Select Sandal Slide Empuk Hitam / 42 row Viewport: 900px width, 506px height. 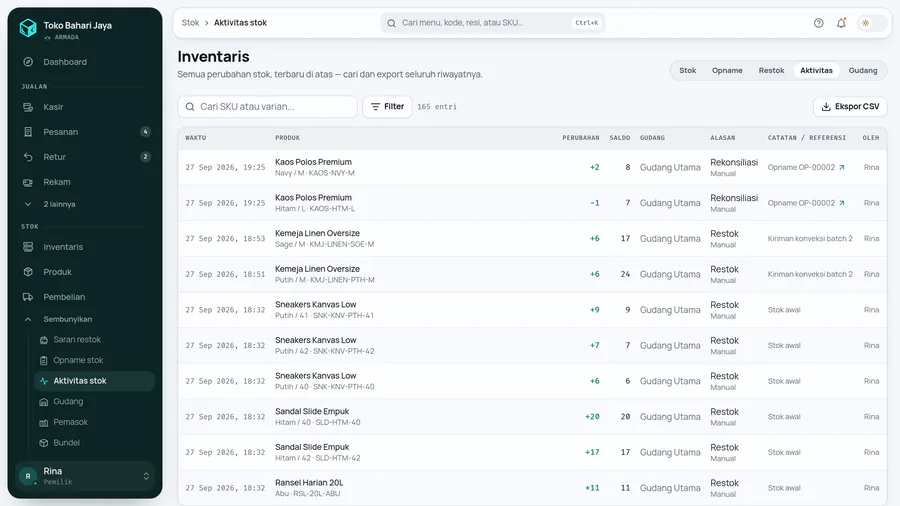coord(532,452)
